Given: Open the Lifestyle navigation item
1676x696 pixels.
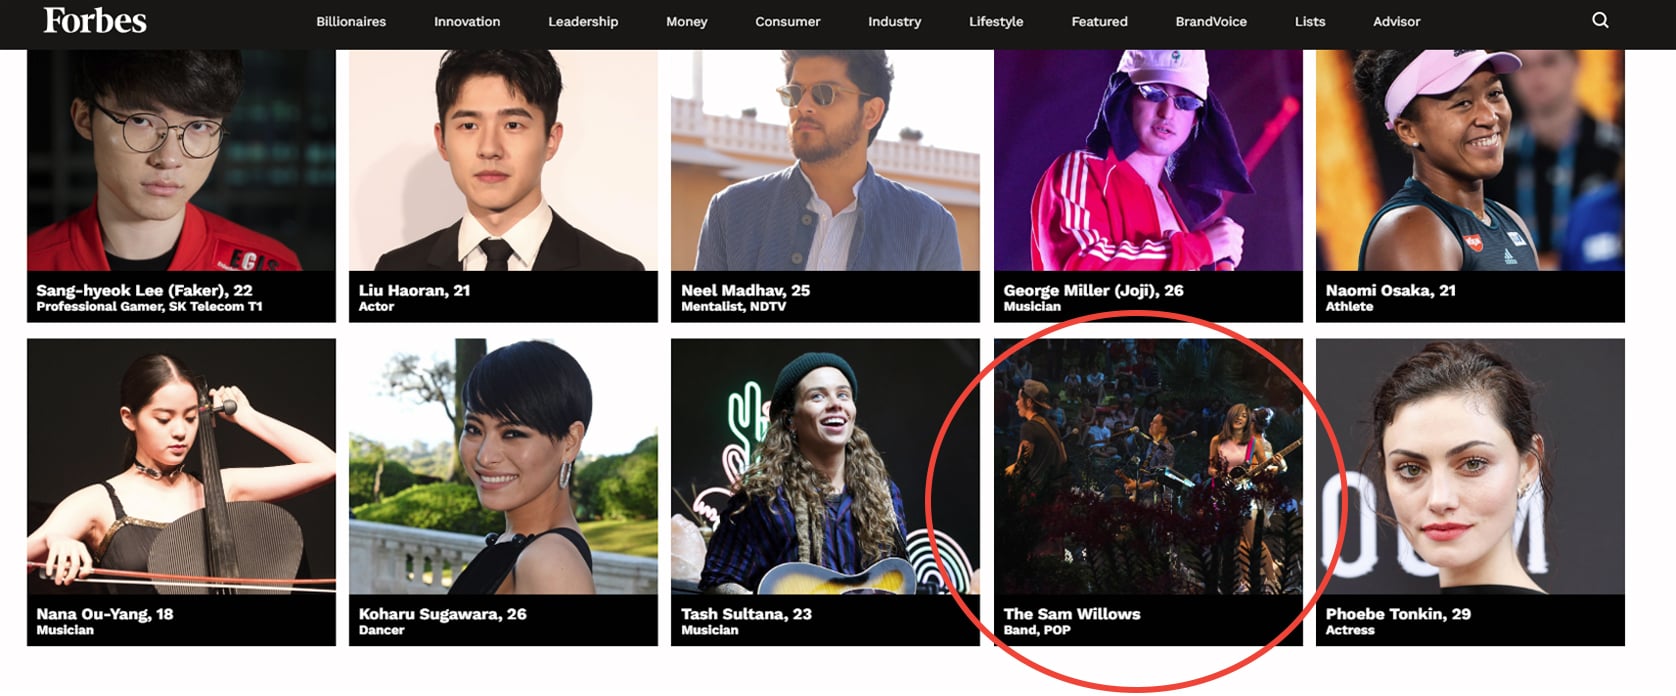Looking at the screenshot, I should (996, 21).
